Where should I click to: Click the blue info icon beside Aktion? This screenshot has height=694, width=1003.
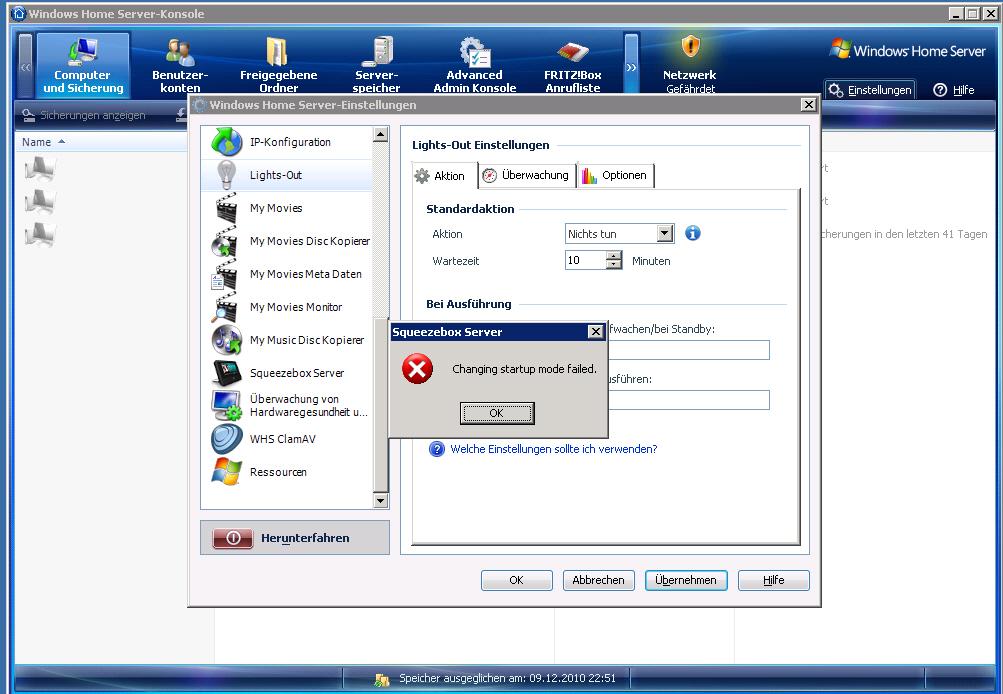tap(693, 233)
